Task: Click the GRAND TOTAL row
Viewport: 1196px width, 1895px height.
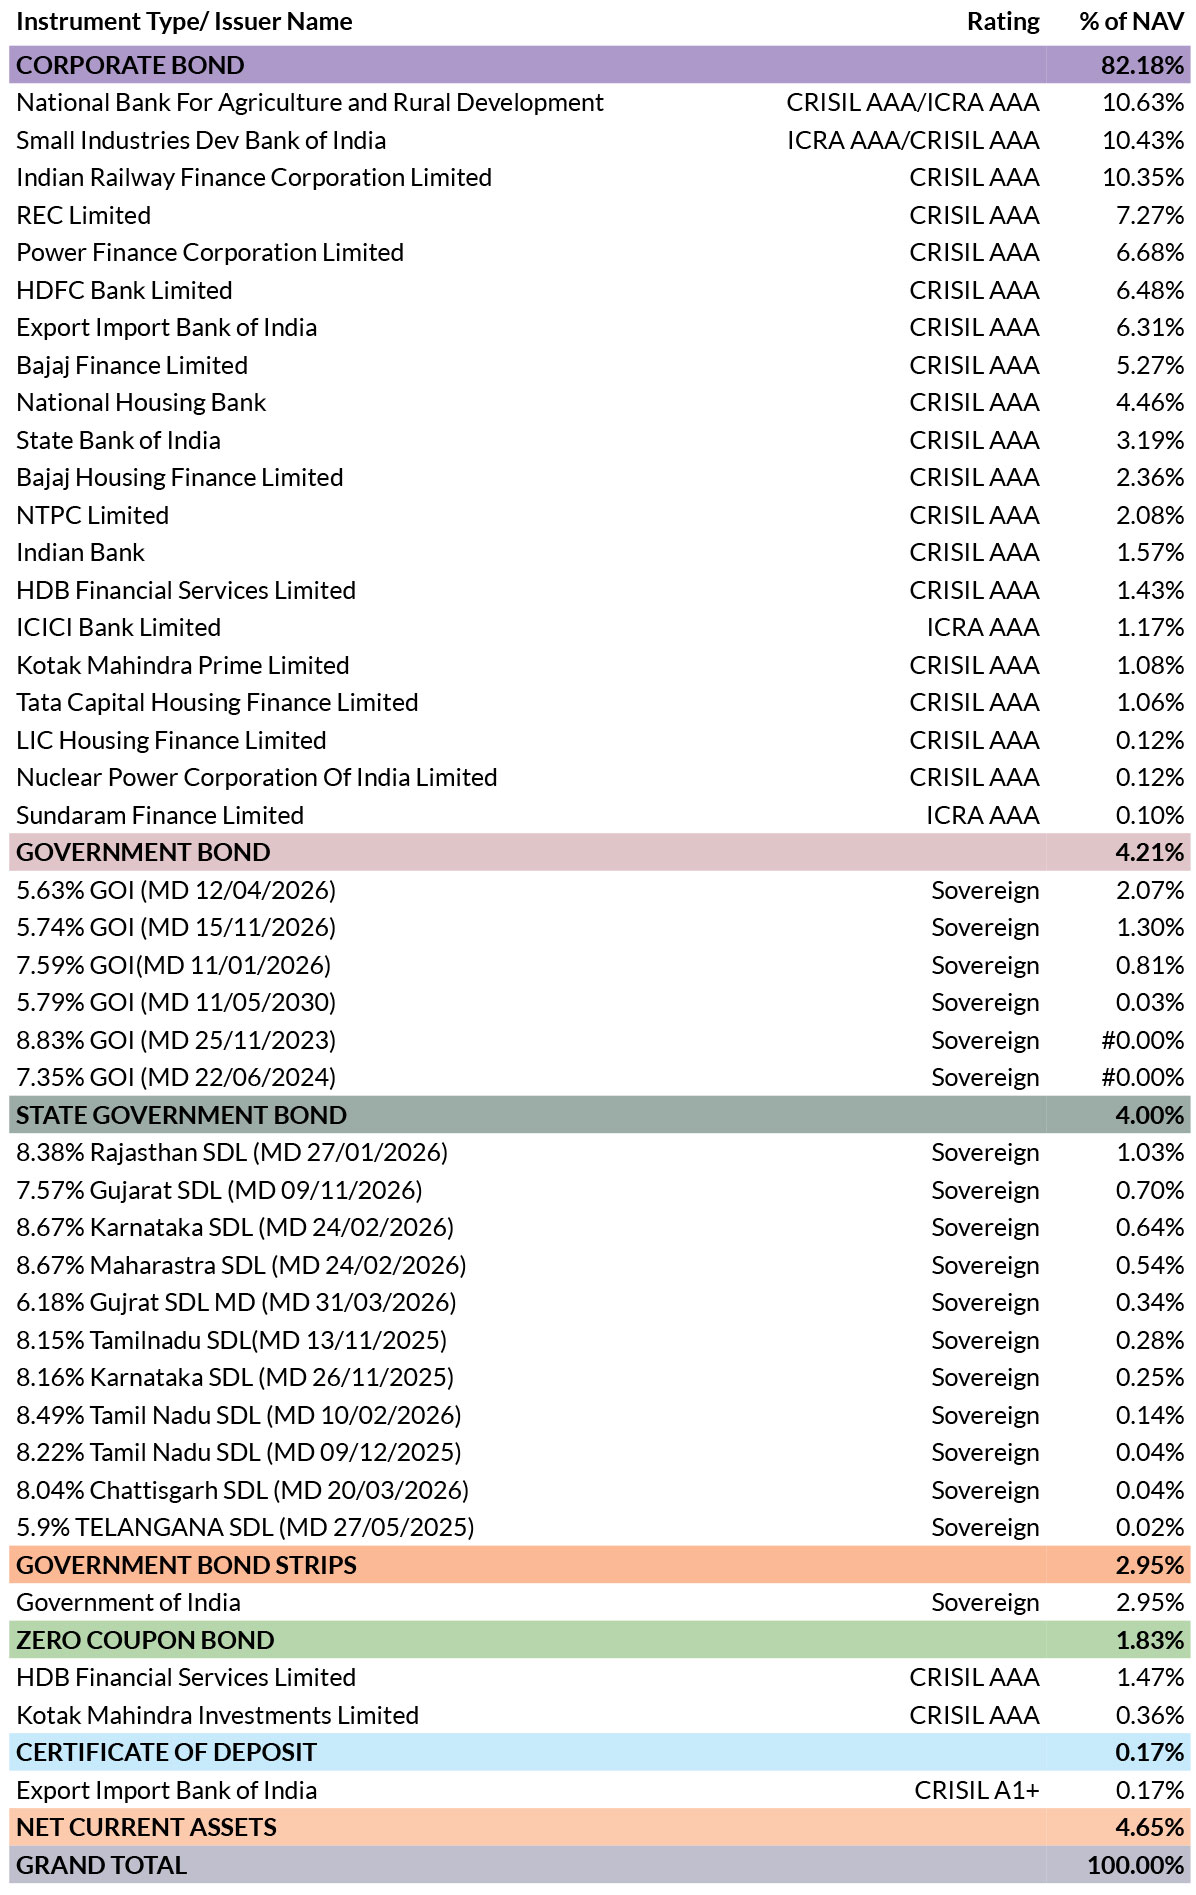Action: point(600,1865)
